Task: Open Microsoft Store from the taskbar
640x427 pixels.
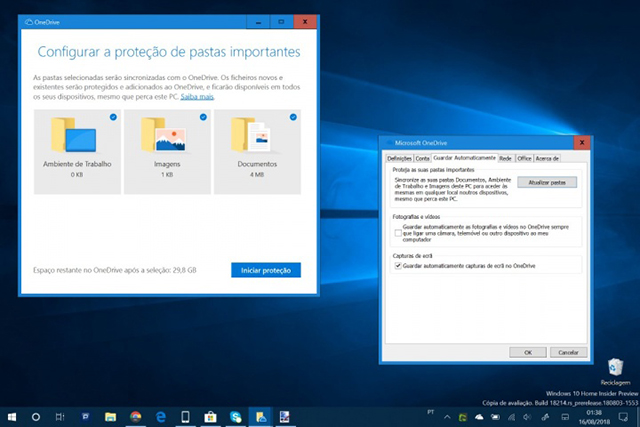Action: point(210,417)
